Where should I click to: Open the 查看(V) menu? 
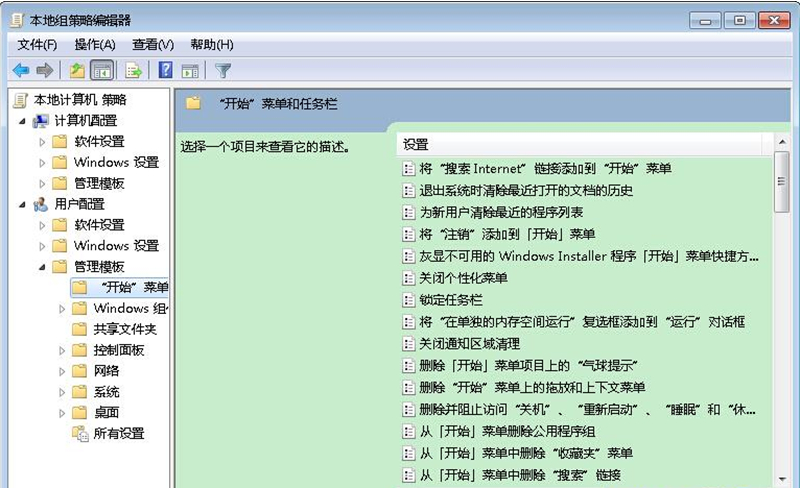153,45
